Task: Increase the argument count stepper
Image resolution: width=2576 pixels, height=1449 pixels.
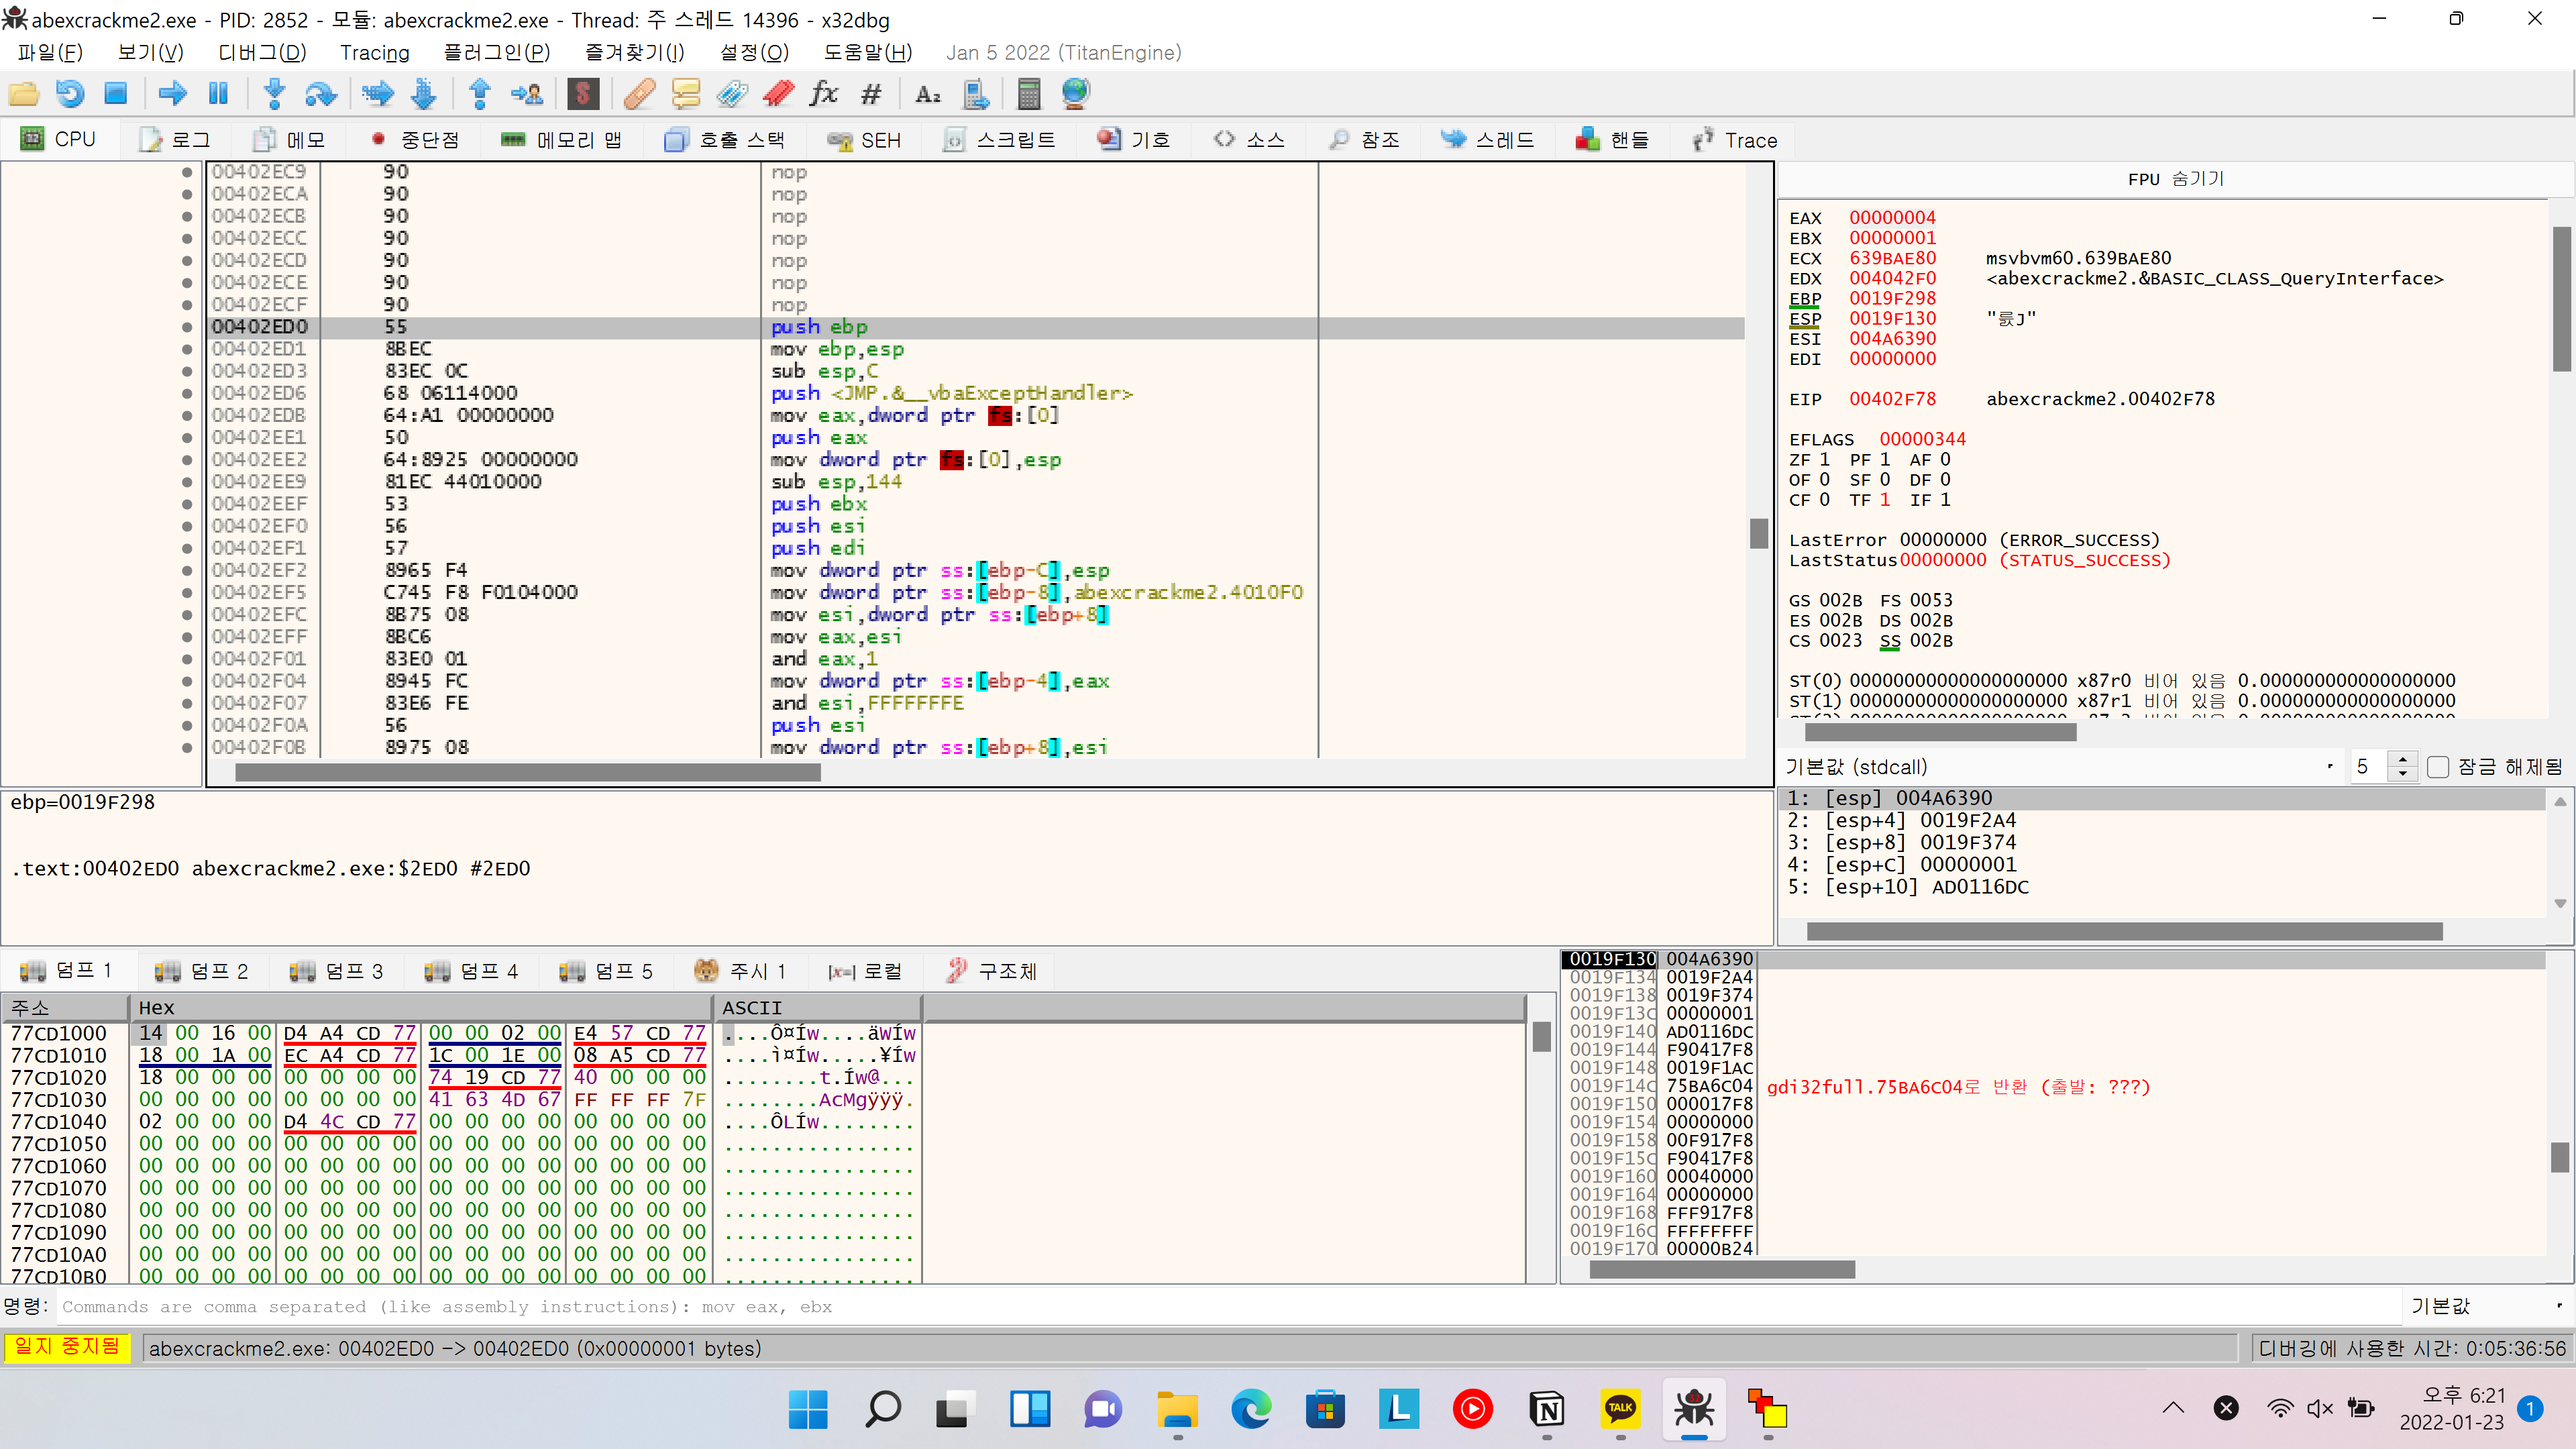Action: [2403, 760]
